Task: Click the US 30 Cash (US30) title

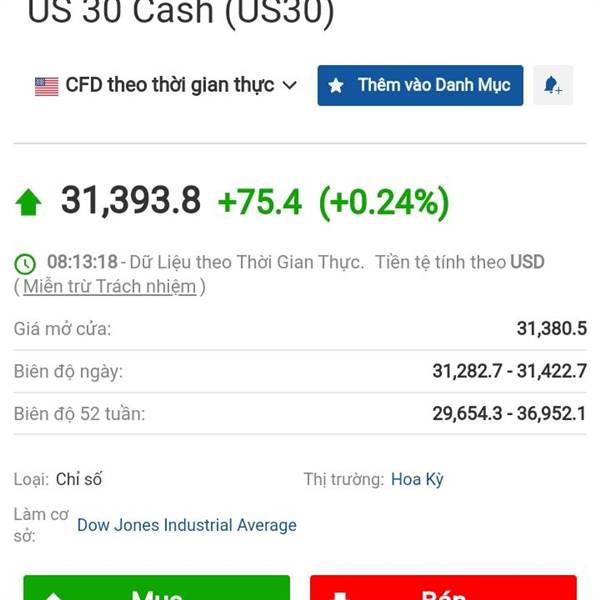Action: pyautogui.click(x=181, y=13)
